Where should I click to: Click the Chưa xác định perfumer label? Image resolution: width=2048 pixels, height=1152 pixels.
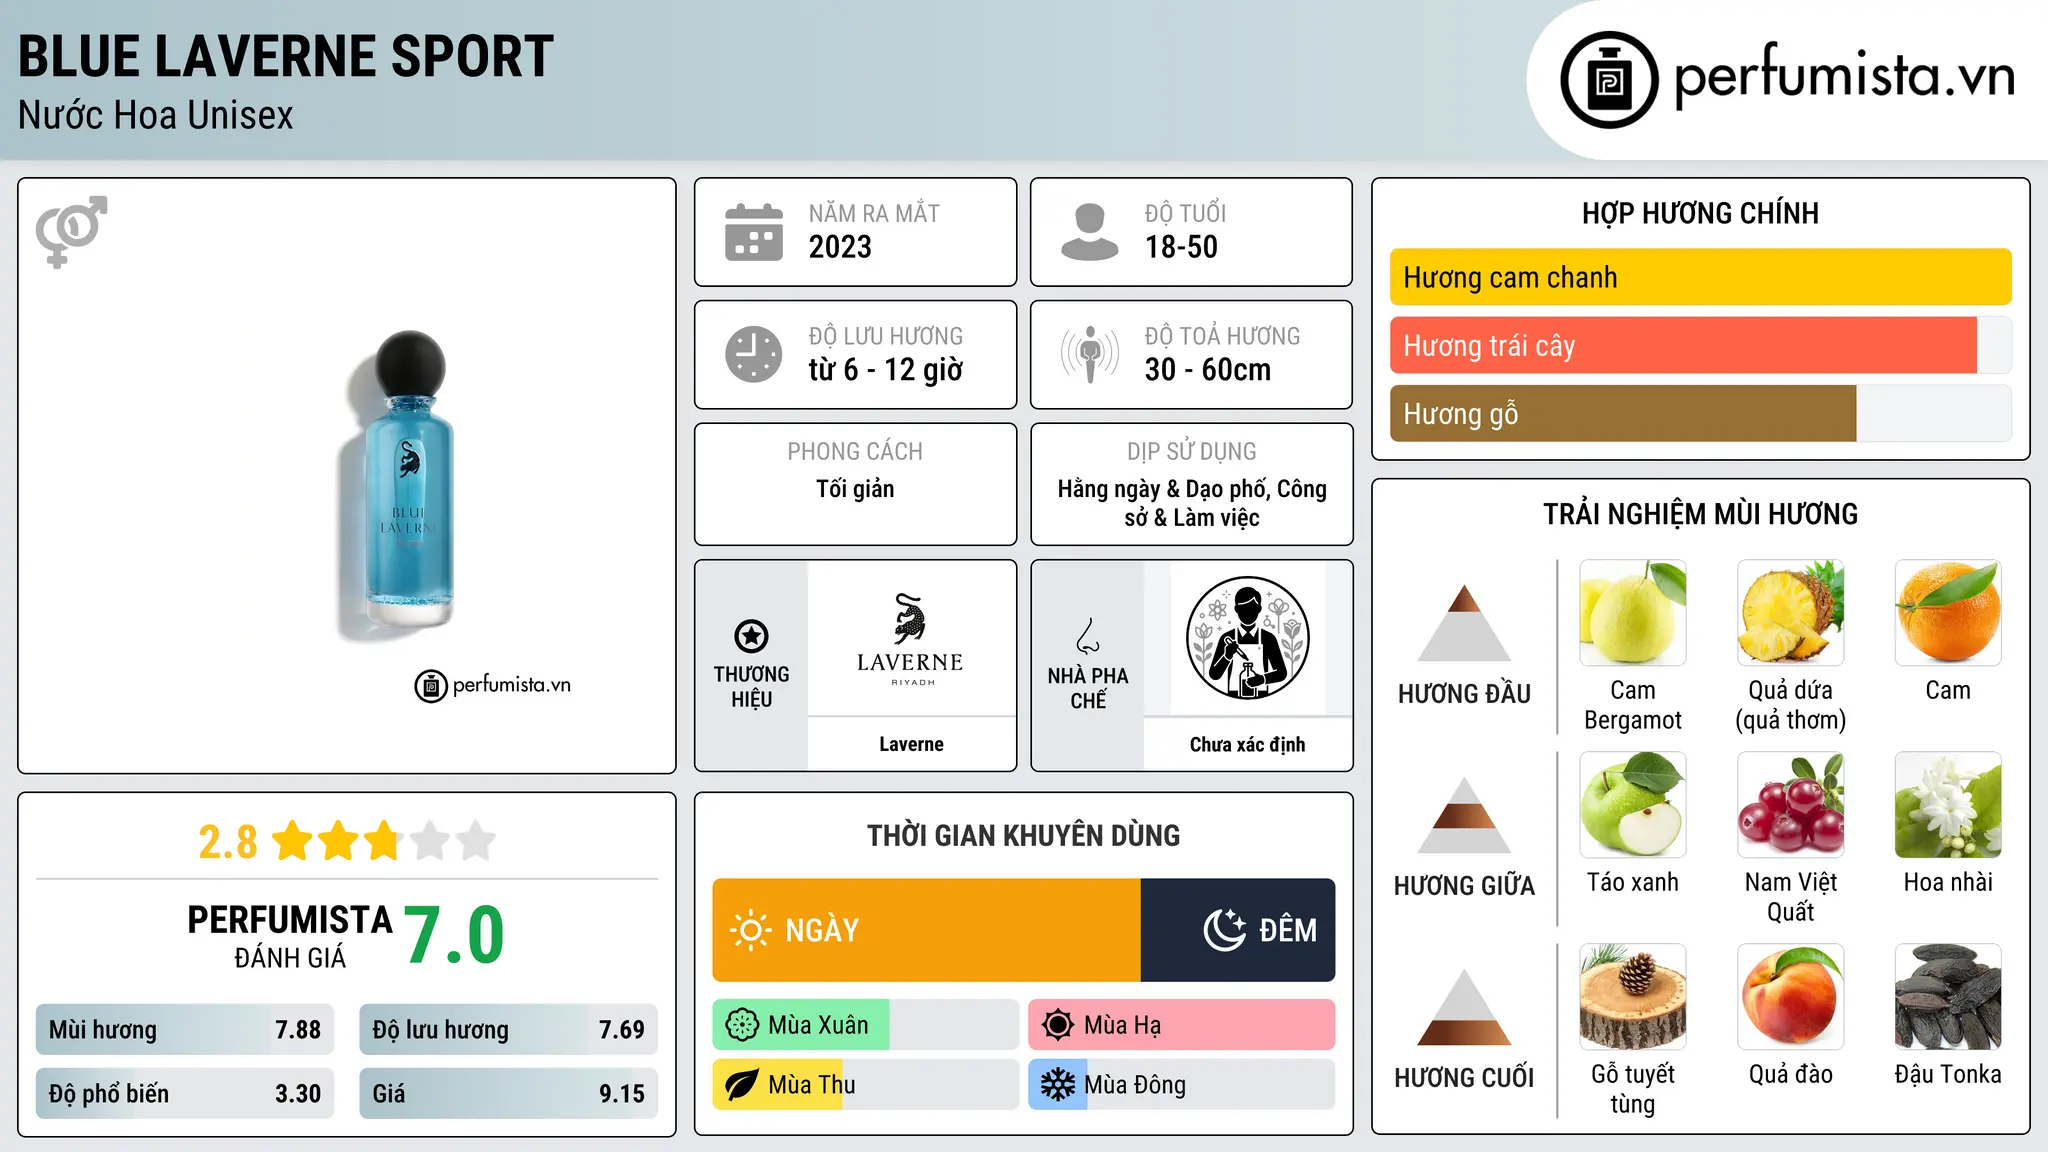1247,744
